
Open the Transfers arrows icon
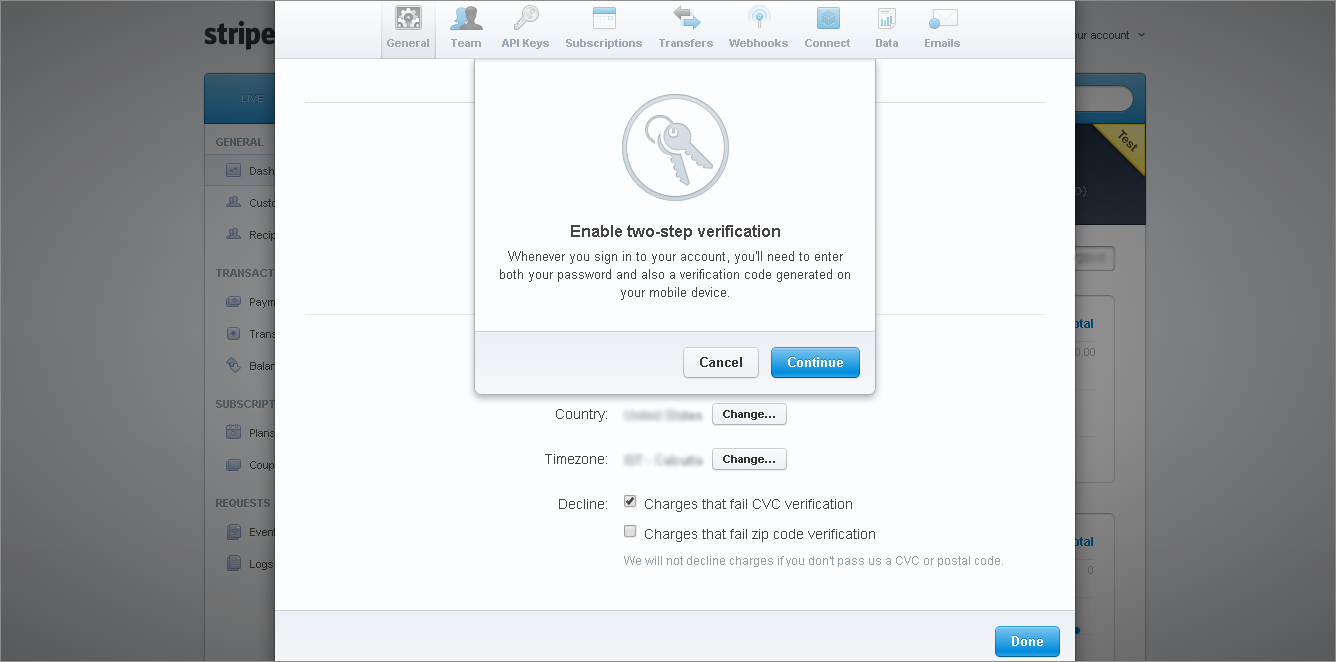[686, 18]
